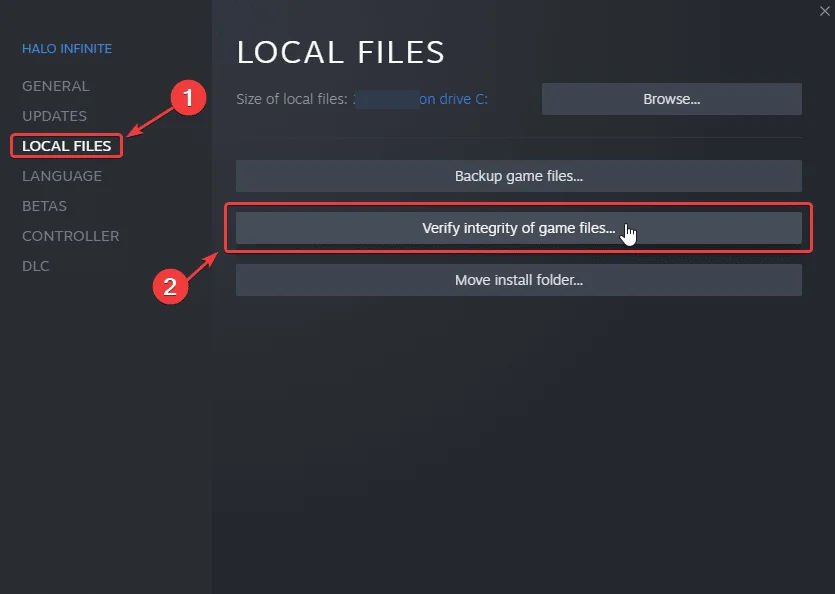Verify integrity of game files
The width and height of the screenshot is (835, 594).
coord(518,228)
